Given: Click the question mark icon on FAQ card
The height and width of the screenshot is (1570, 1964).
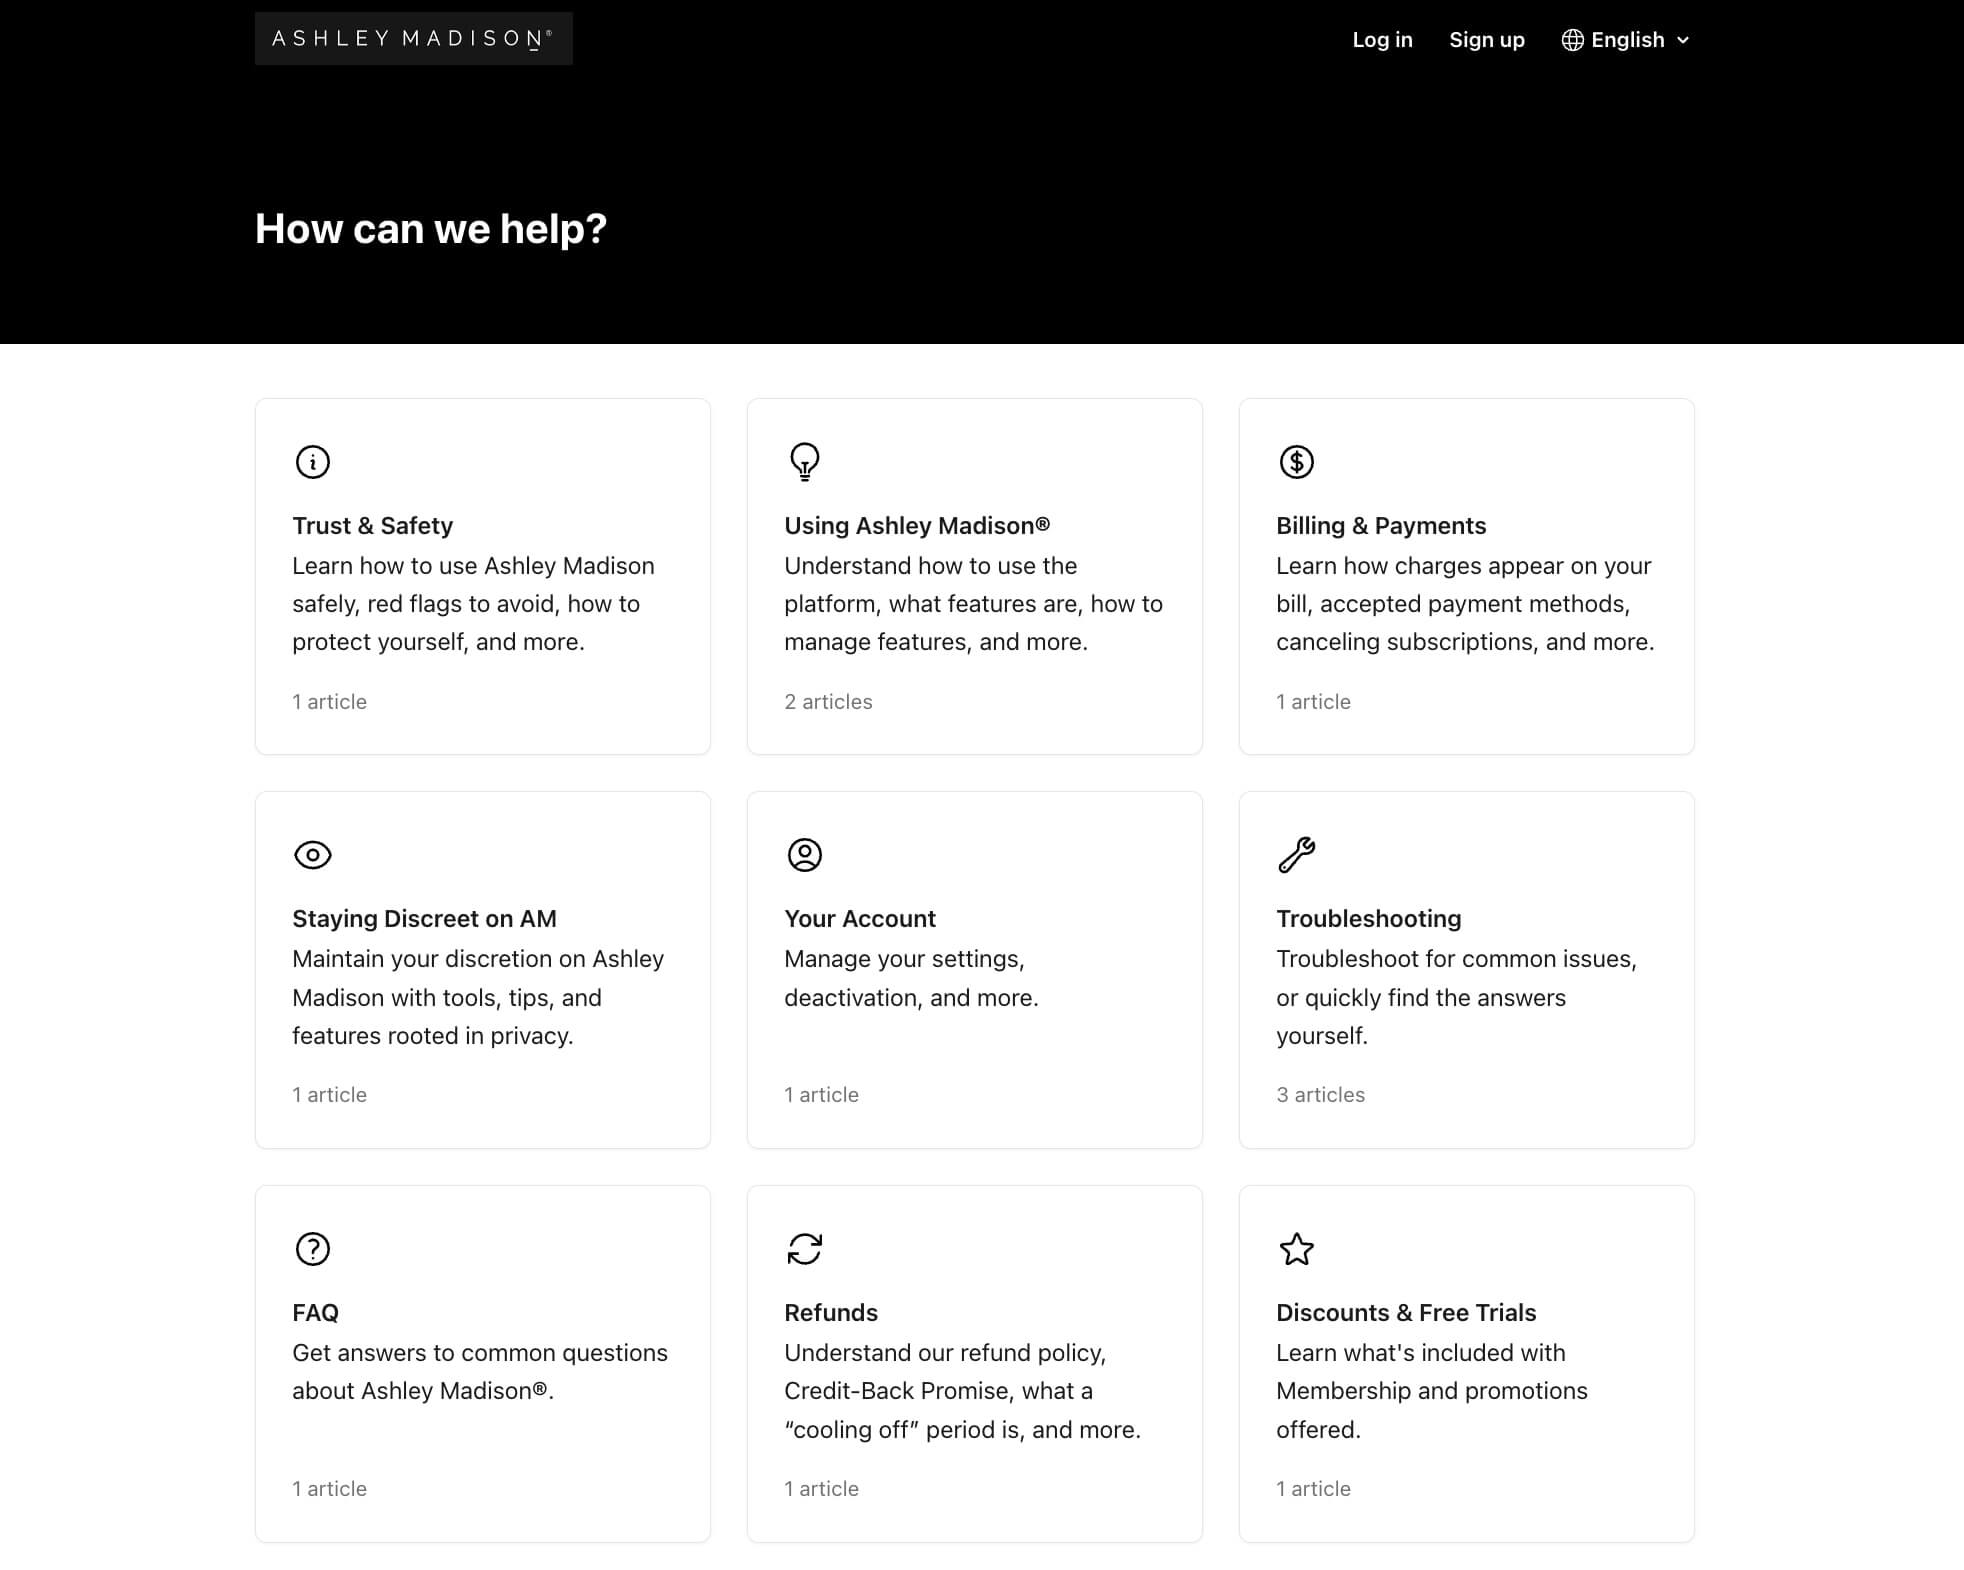Looking at the screenshot, I should (312, 1248).
